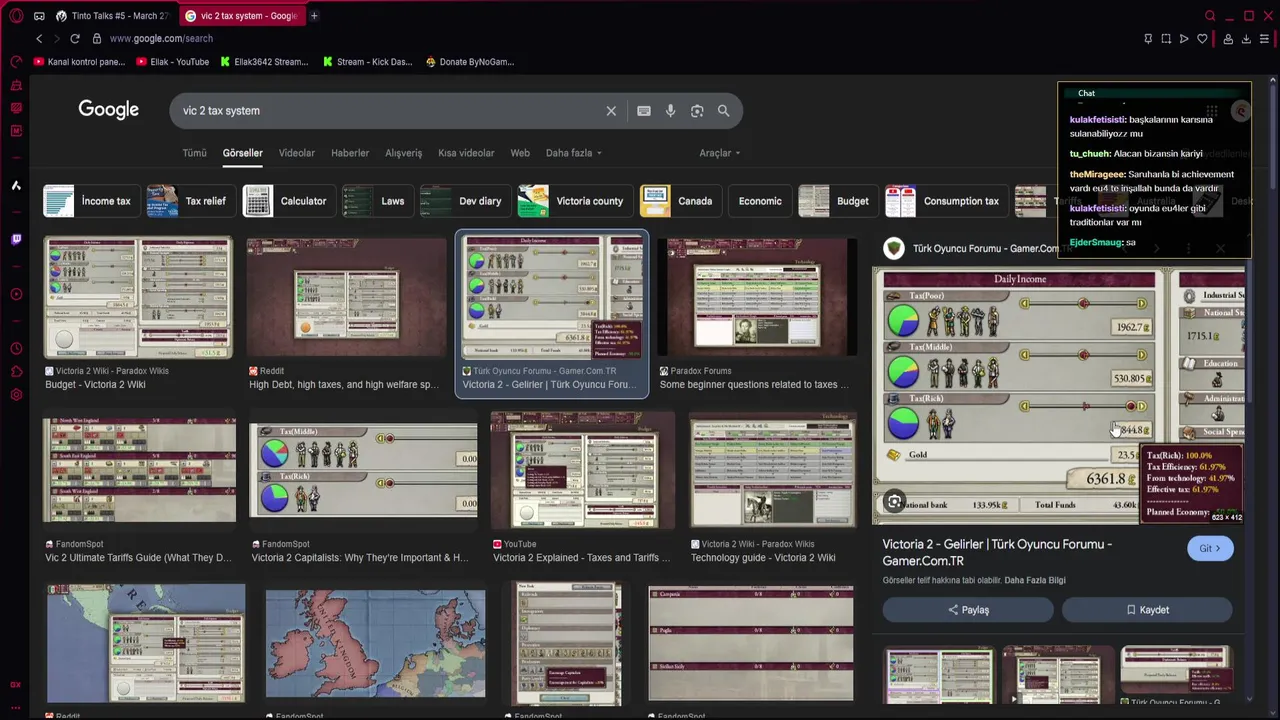Expand the Araçlar tools dropdown

pos(719,153)
